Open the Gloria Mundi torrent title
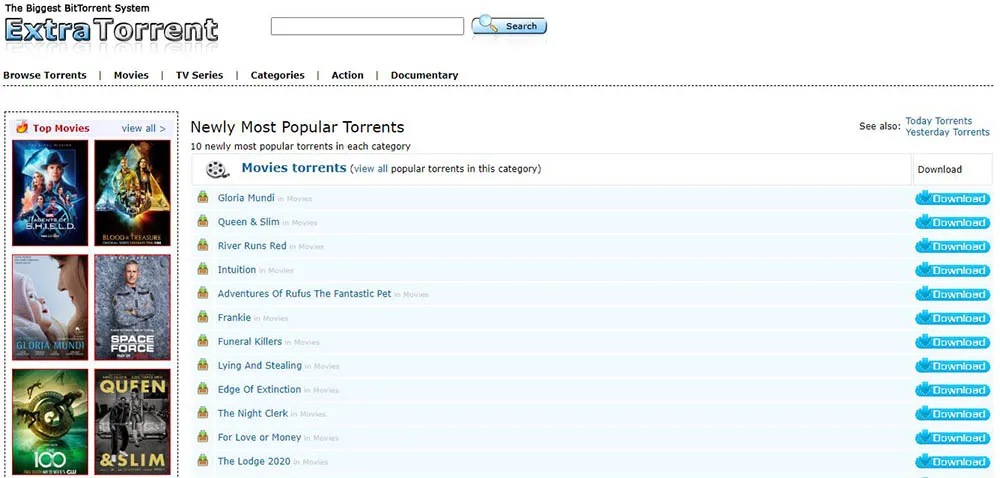 coord(246,198)
